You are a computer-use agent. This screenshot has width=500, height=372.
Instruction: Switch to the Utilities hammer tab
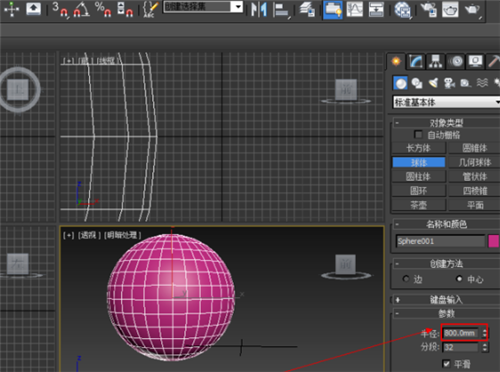(494, 61)
